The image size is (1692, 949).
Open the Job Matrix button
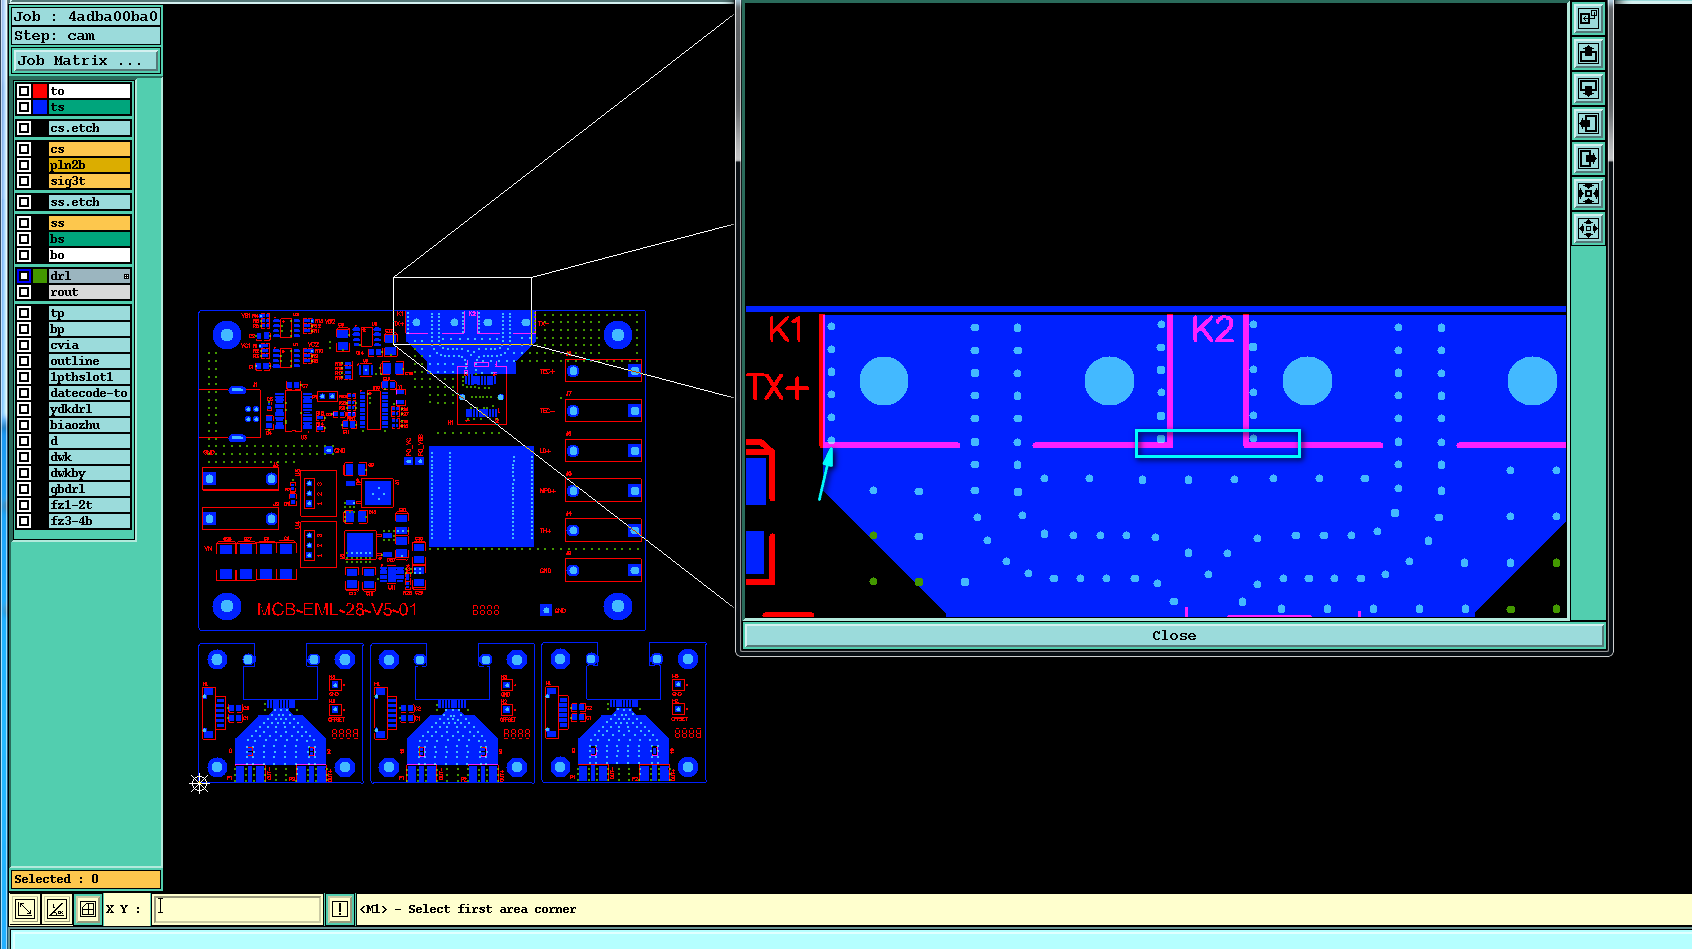click(x=86, y=61)
